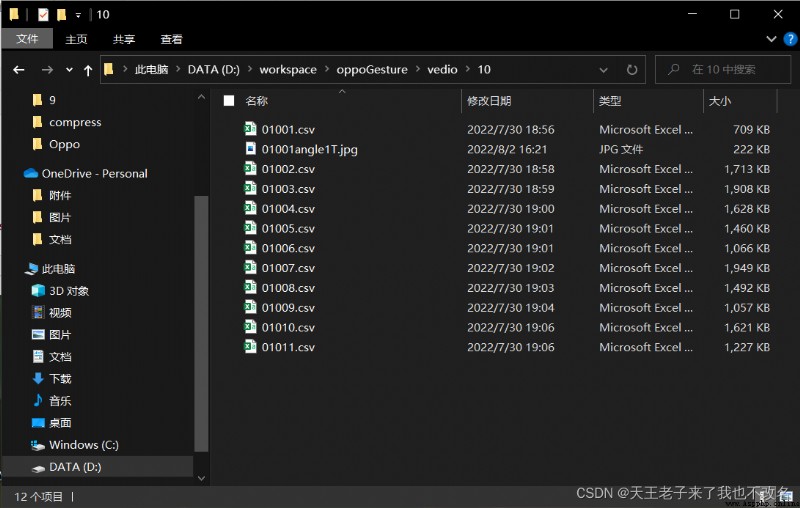800x508 pixels.
Task: Click vedio in the address breadcrumb
Action: point(442,69)
